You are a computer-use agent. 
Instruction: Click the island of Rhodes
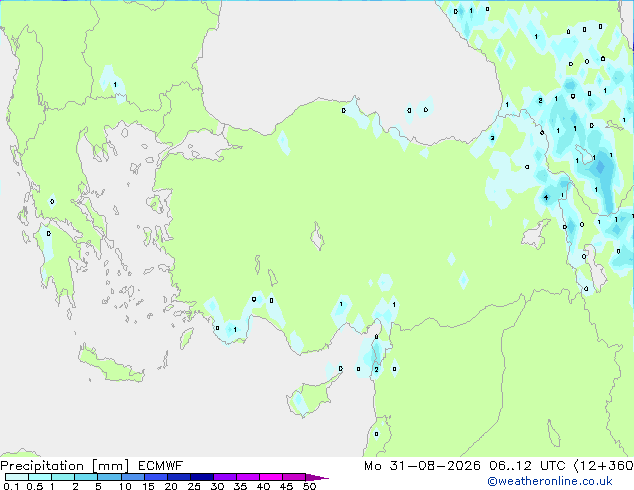click(x=186, y=338)
